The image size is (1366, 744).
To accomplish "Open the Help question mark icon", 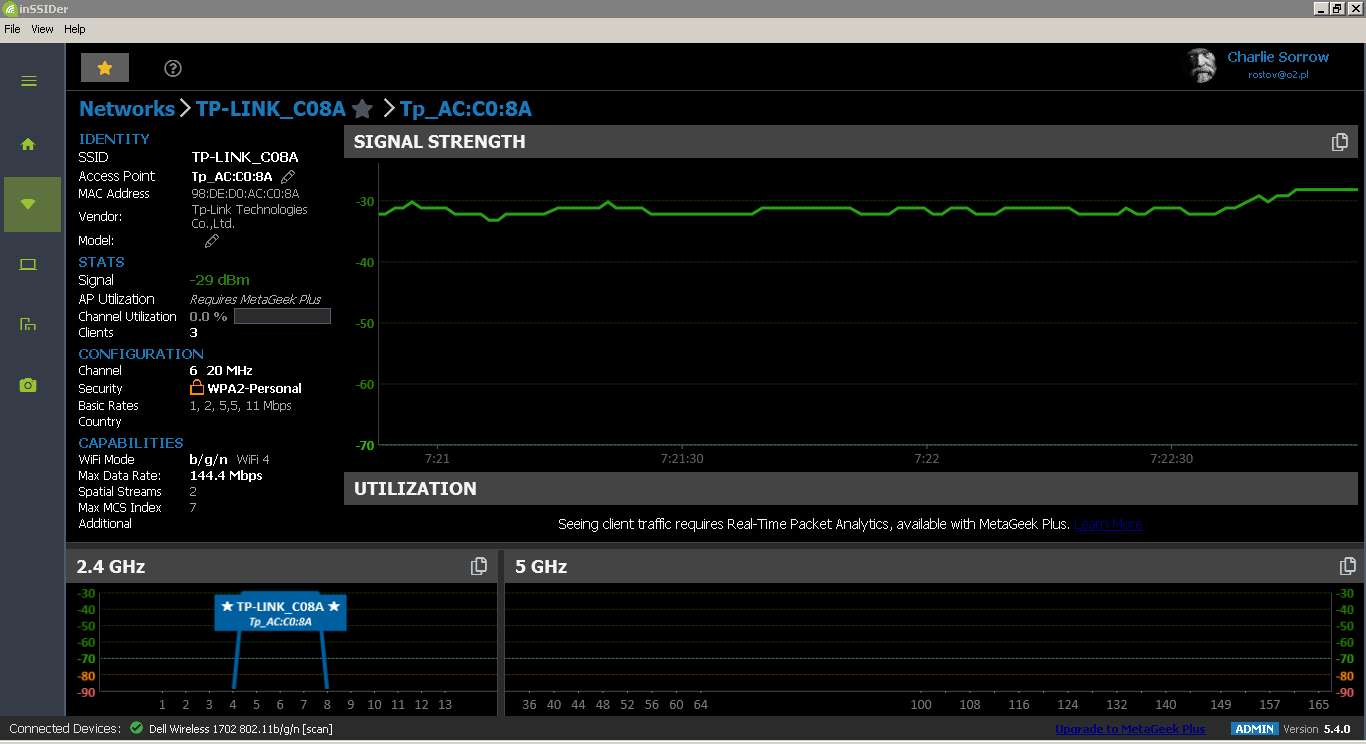I will point(172,68).
